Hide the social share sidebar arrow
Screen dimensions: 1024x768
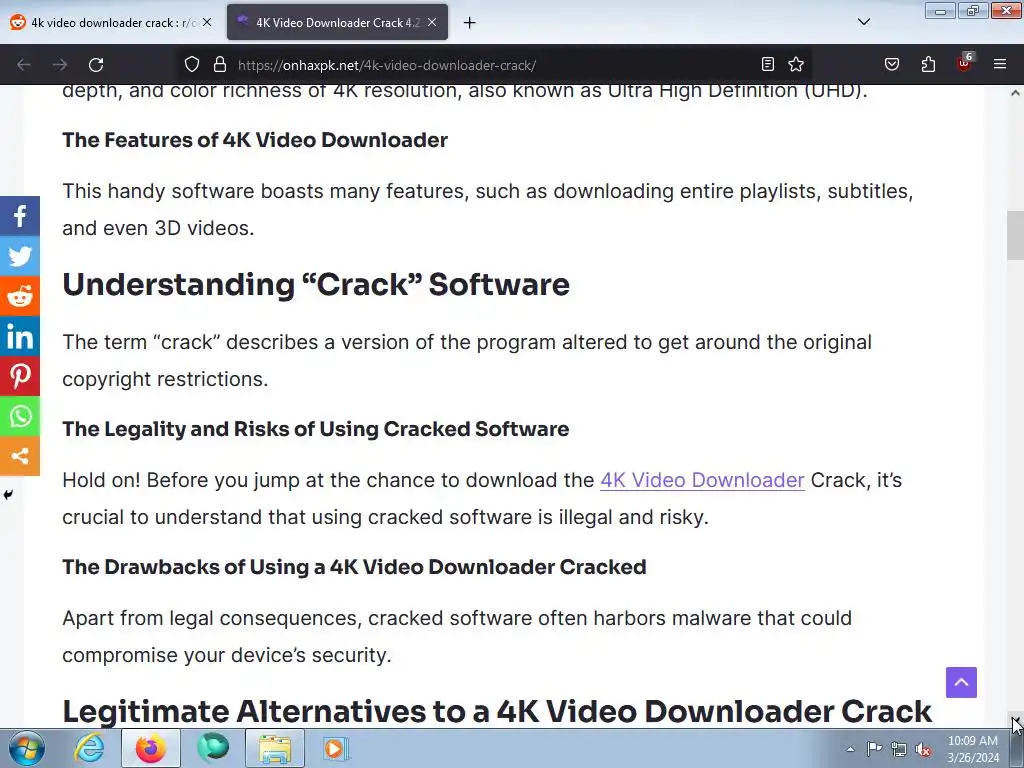8,494
